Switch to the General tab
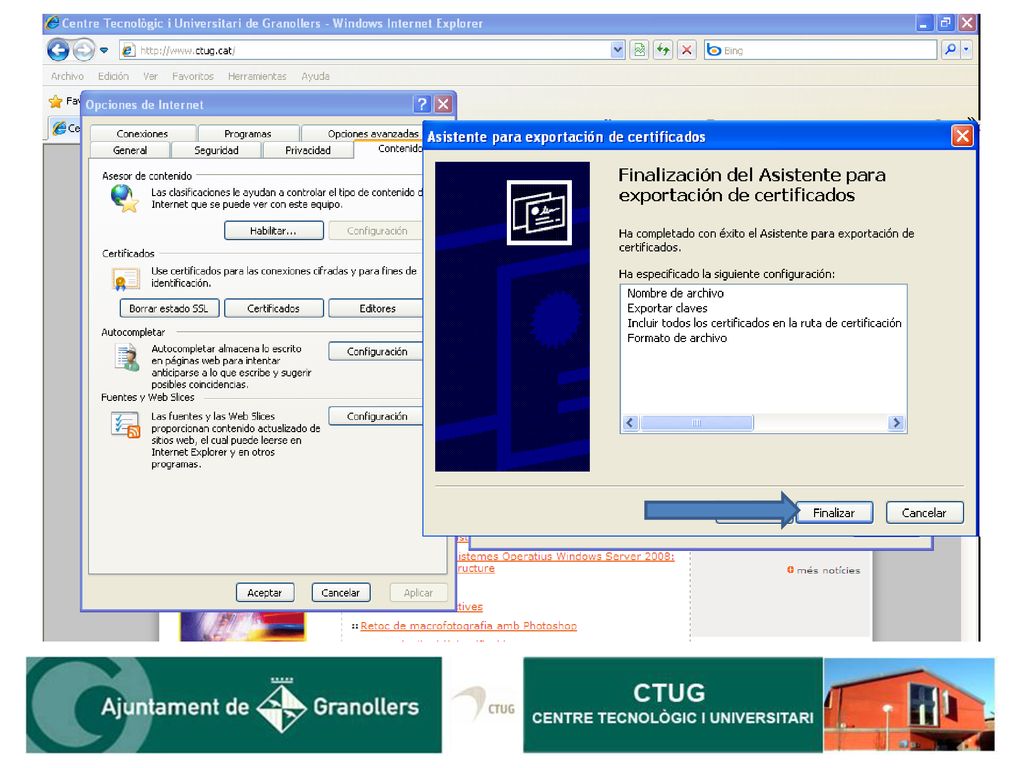This screenshot has height=768, width=1024. 130,150
